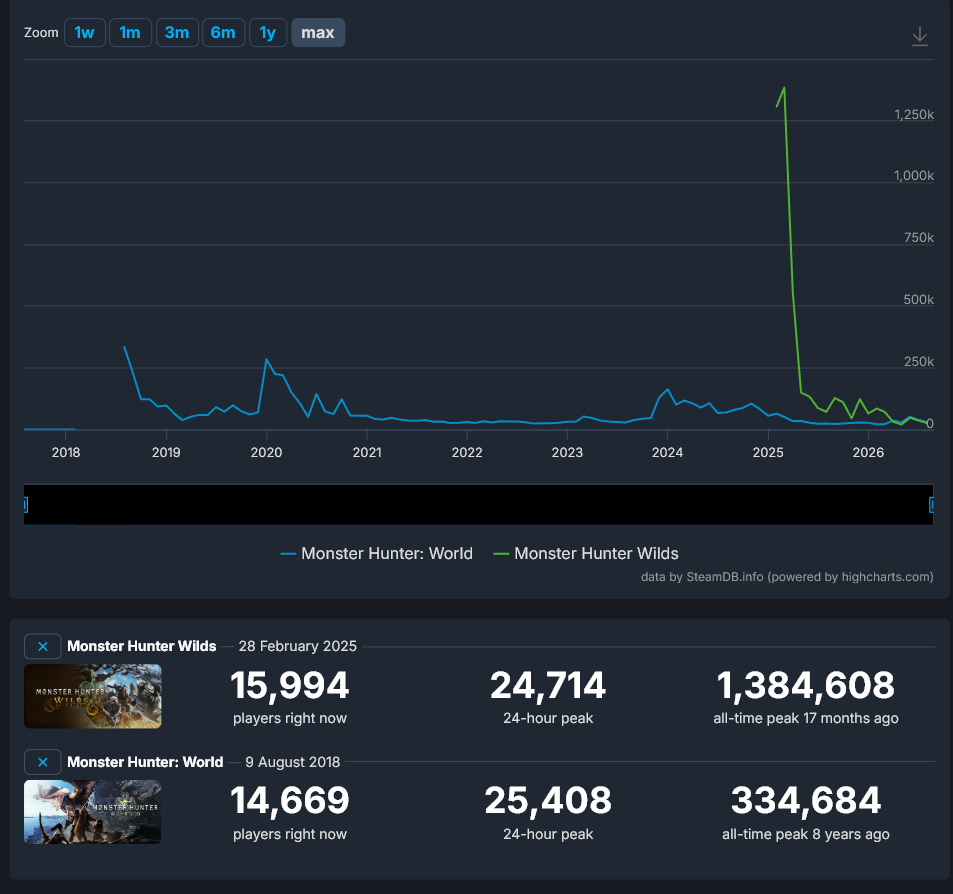Click the 2025 x-axis label
Image resolution: width=953 pixels, height=894 pixels.
coord(768,452)
